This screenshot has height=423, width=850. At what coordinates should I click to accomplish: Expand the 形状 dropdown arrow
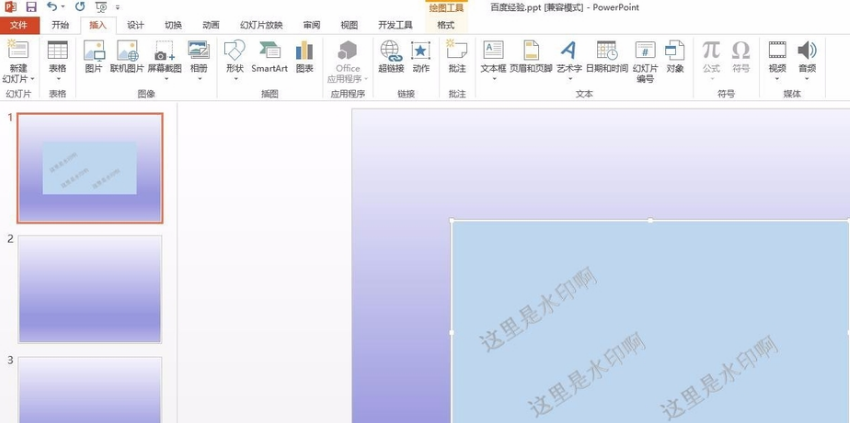236,79
